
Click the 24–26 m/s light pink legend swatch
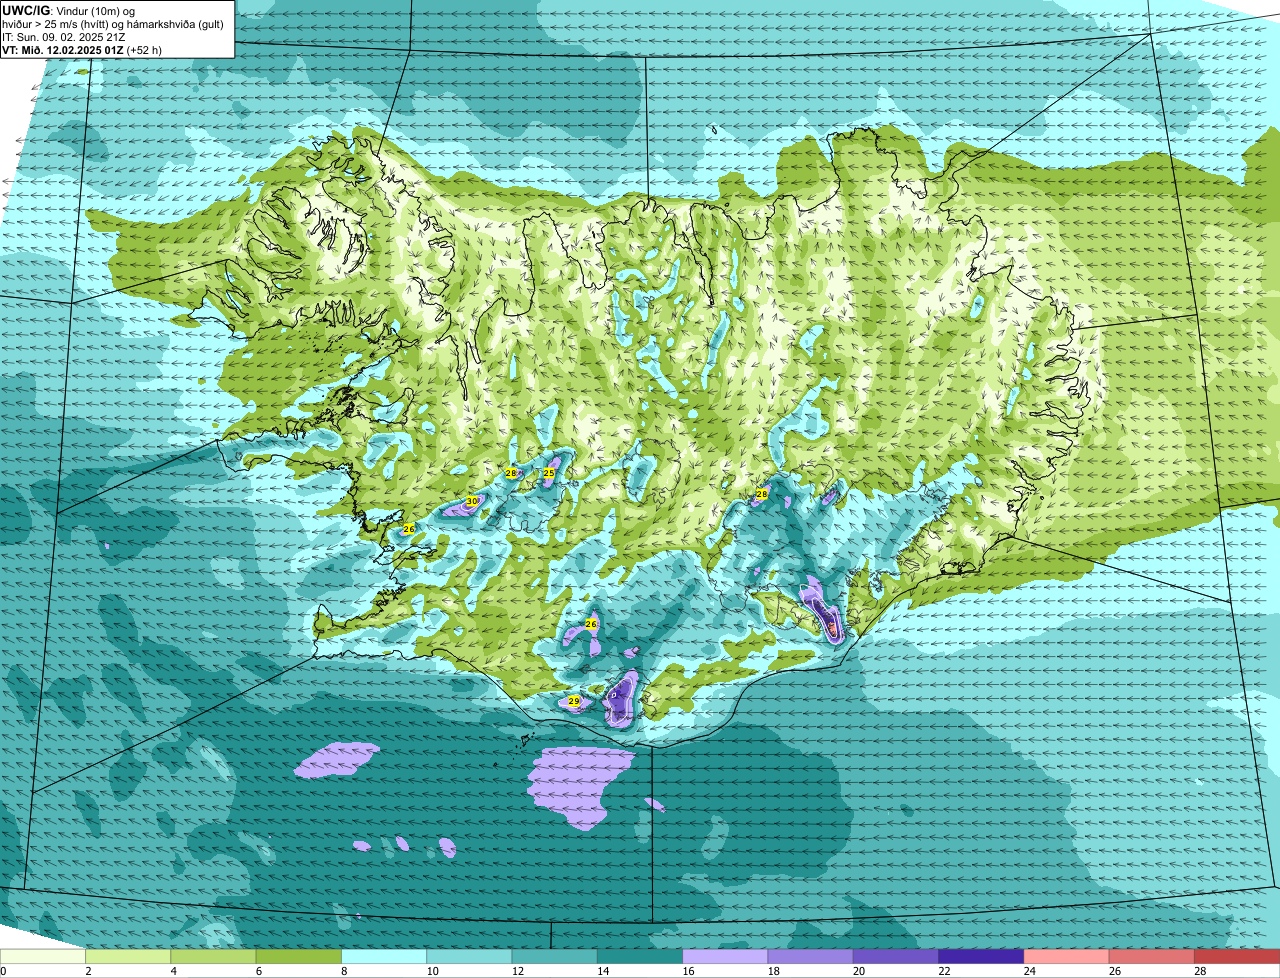[1066, 956]
